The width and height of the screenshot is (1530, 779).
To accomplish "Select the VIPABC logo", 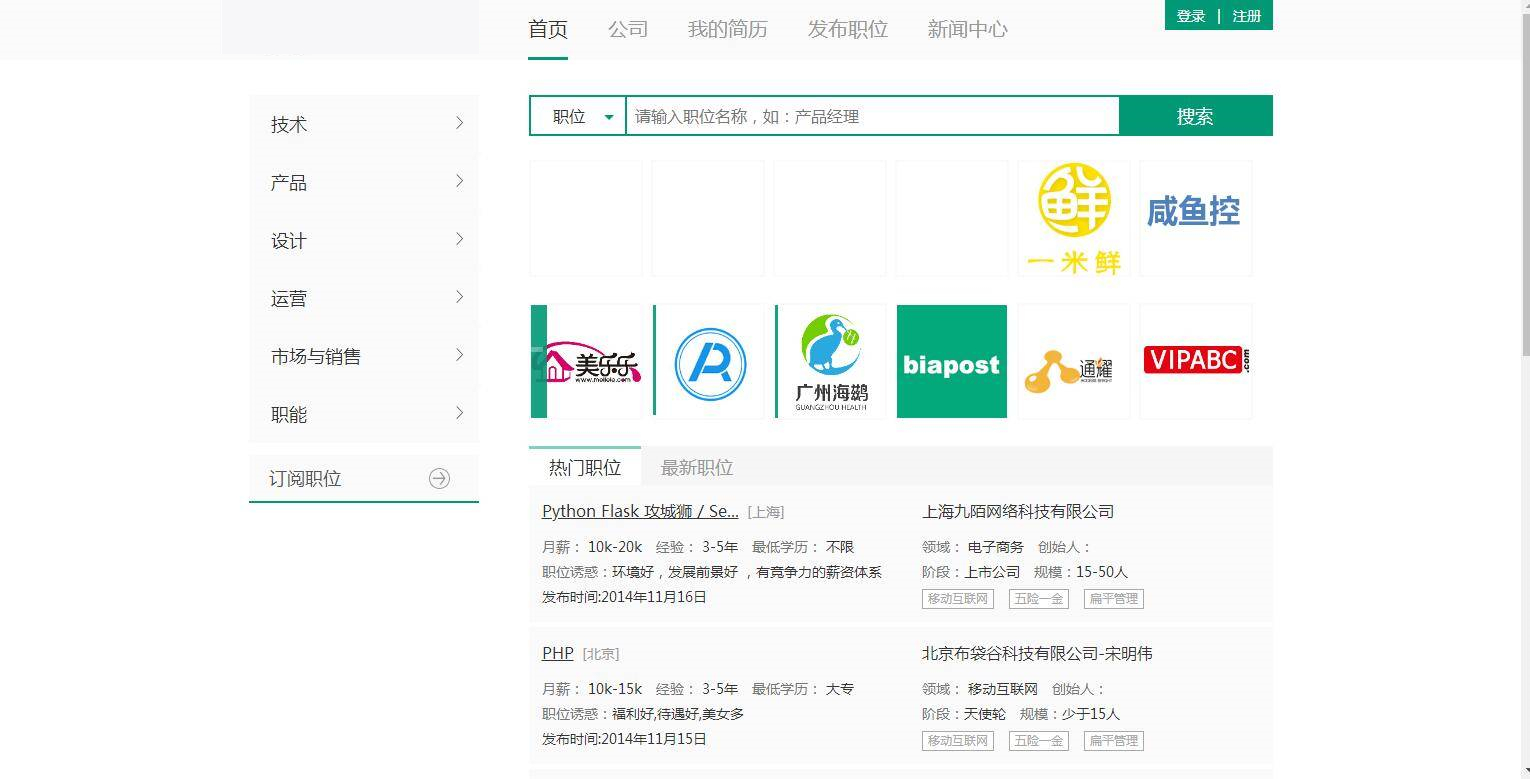I will pos(1195,360).
